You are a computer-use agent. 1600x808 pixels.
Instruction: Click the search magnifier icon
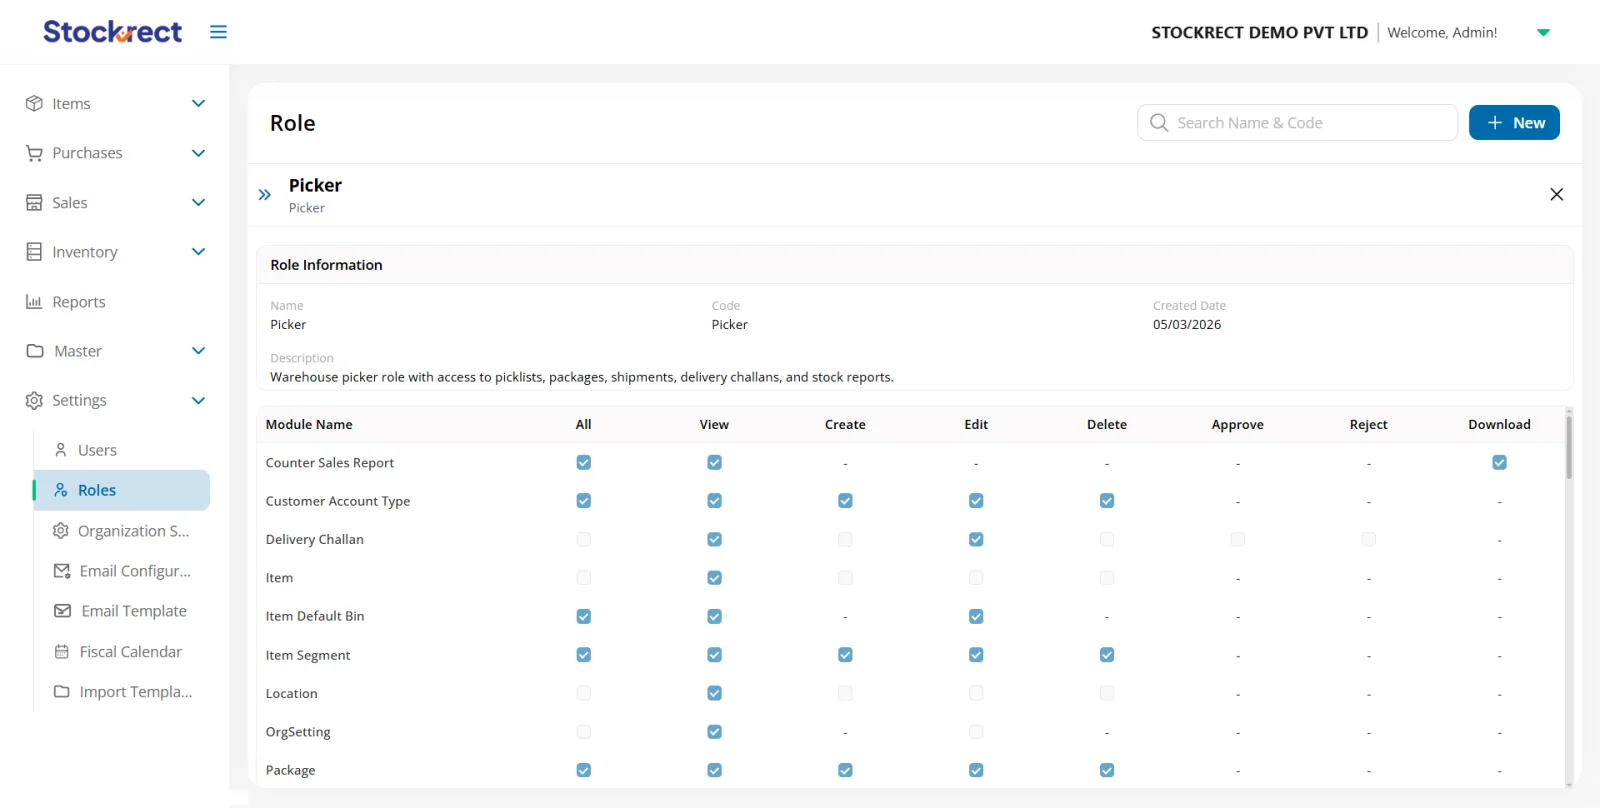tap(1159, 122)
